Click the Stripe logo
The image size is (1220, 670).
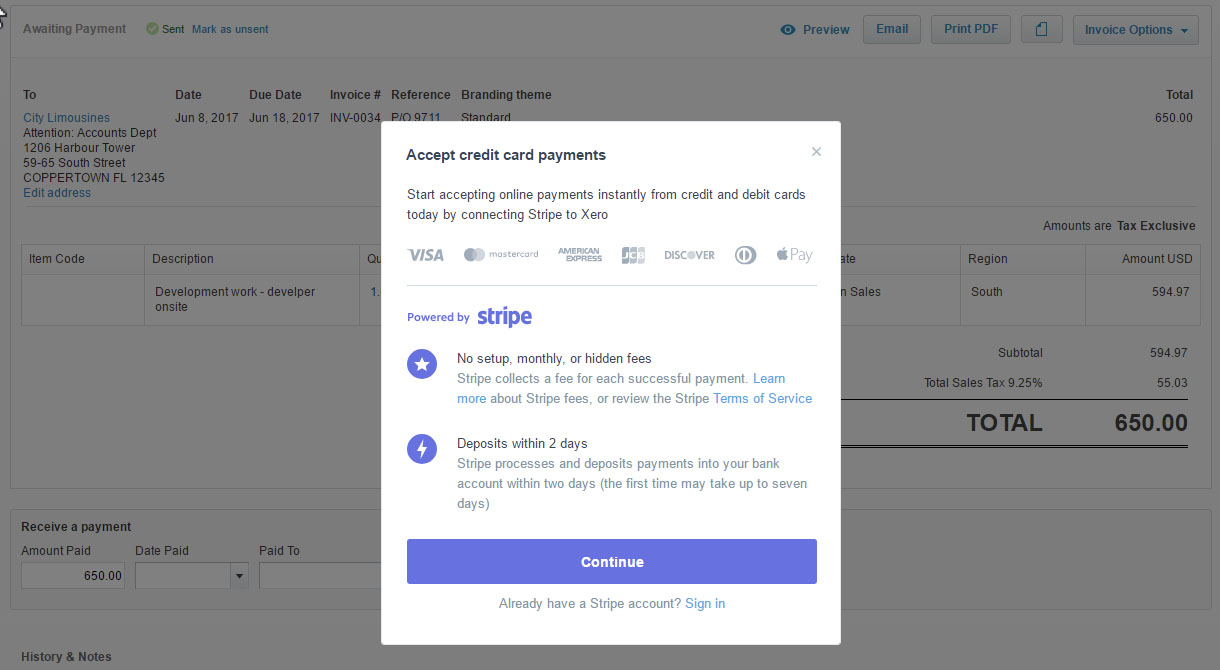tap(504, 317)
